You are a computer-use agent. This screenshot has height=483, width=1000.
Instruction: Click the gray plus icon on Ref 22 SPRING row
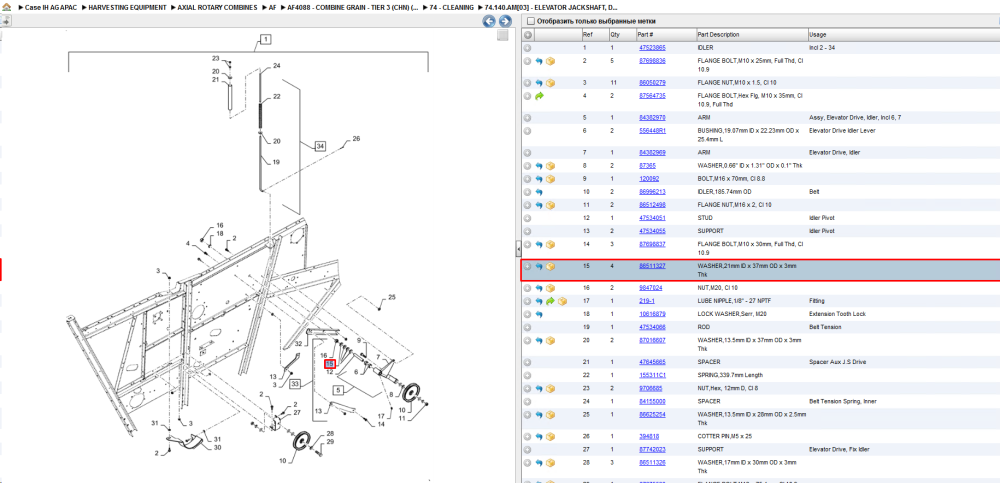pyautogui.click(x=527, y=375)
